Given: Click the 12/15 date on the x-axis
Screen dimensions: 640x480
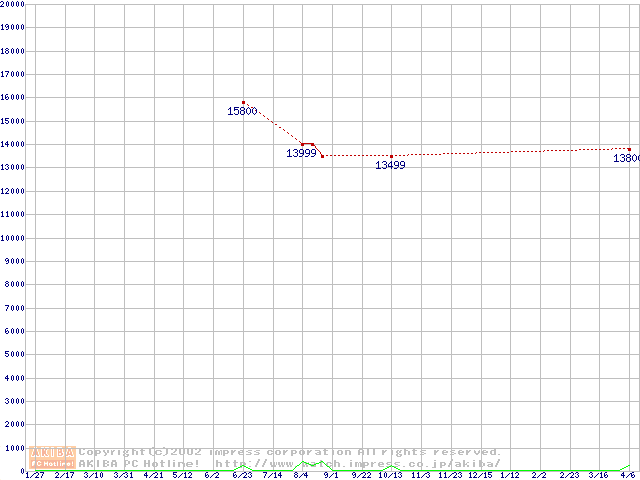Looking at the screenshot, I should tap(480, 475).
